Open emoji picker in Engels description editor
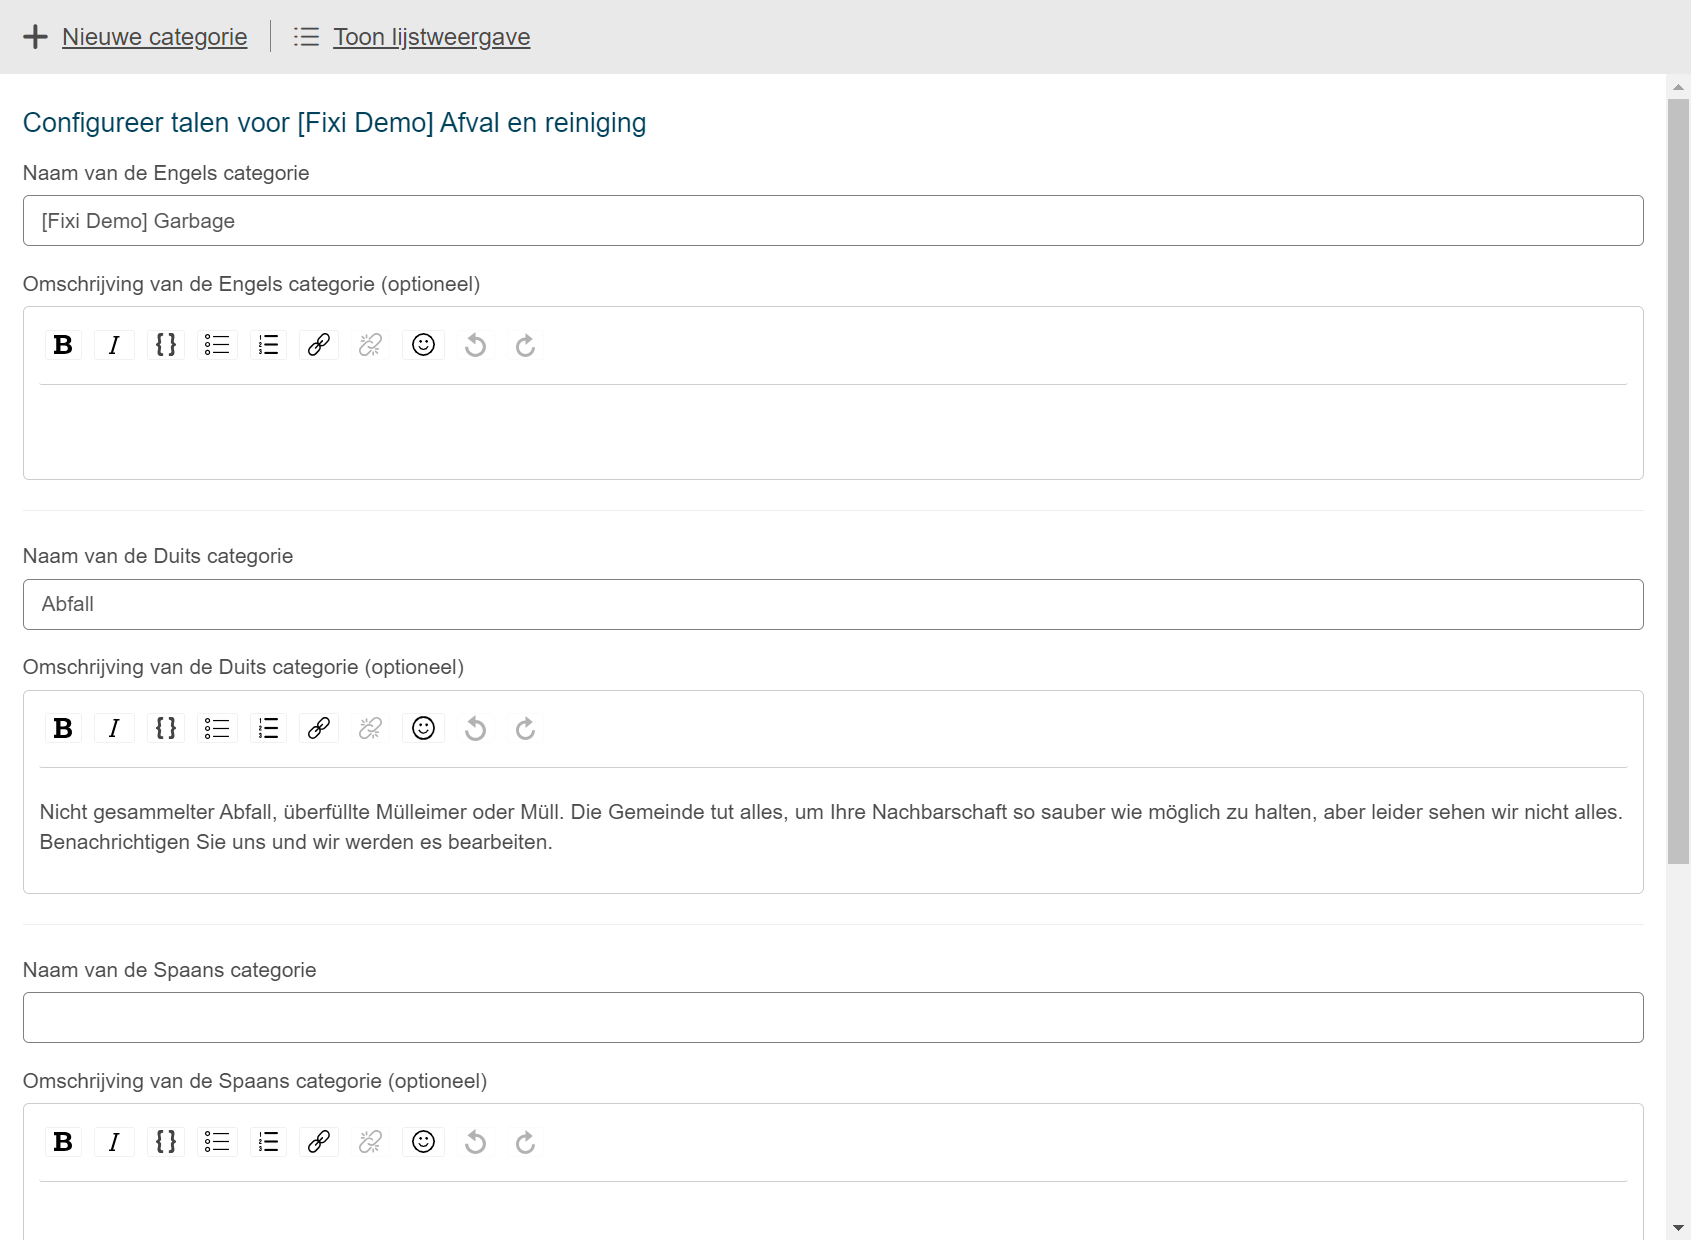This screenshot has width=1691, height=1240. [423, 345]
